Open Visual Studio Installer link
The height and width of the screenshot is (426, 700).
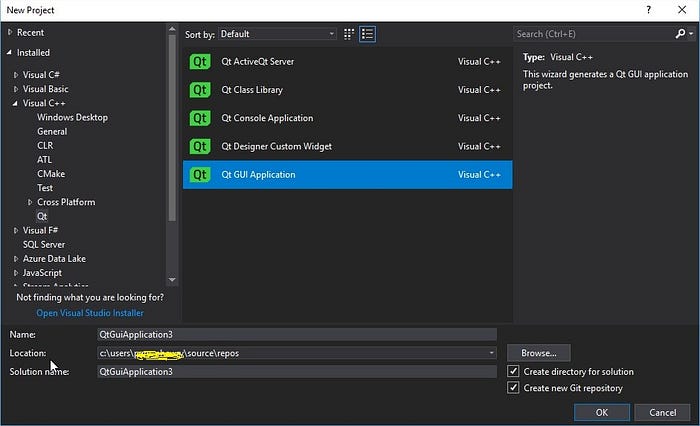click(90, 313)
